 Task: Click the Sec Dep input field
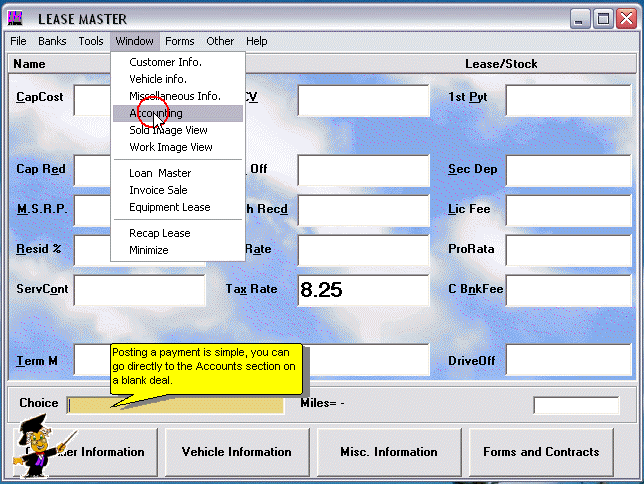pos(565,170)
